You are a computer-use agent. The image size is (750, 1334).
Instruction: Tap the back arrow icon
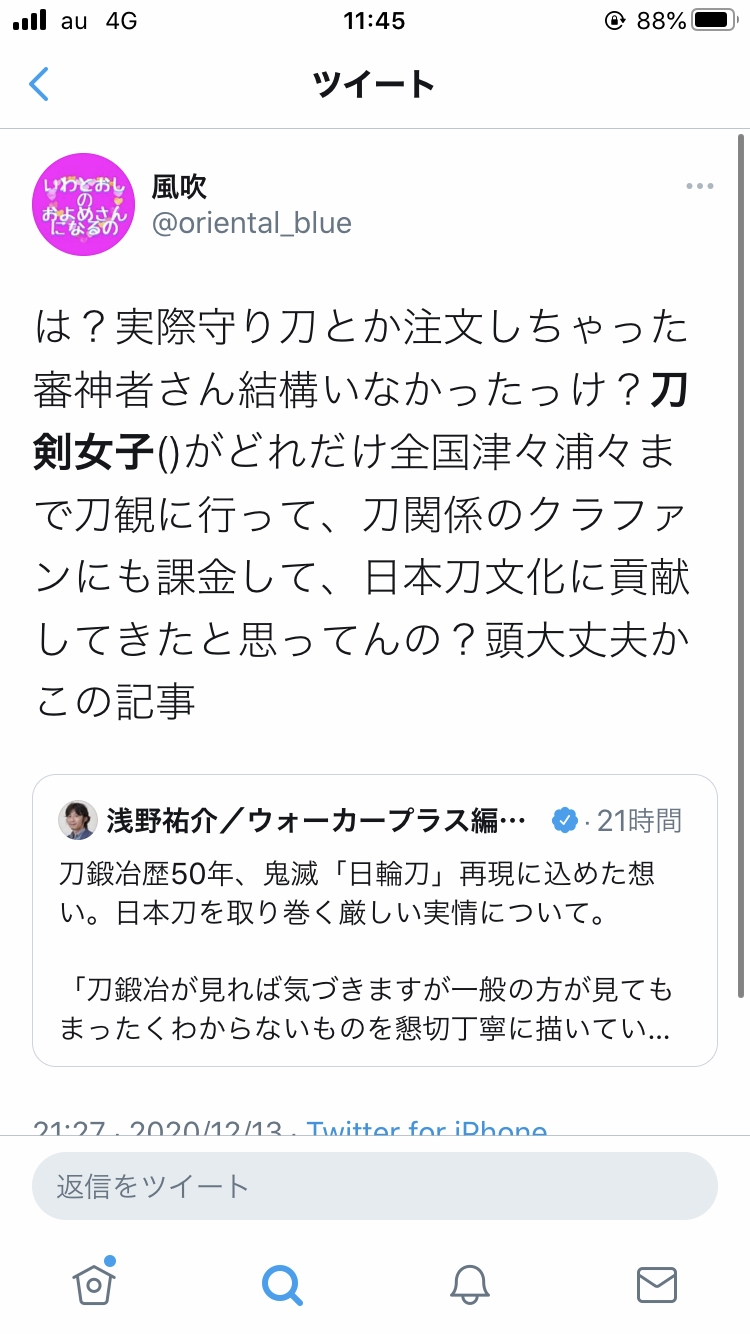click(x=39, y=84)
